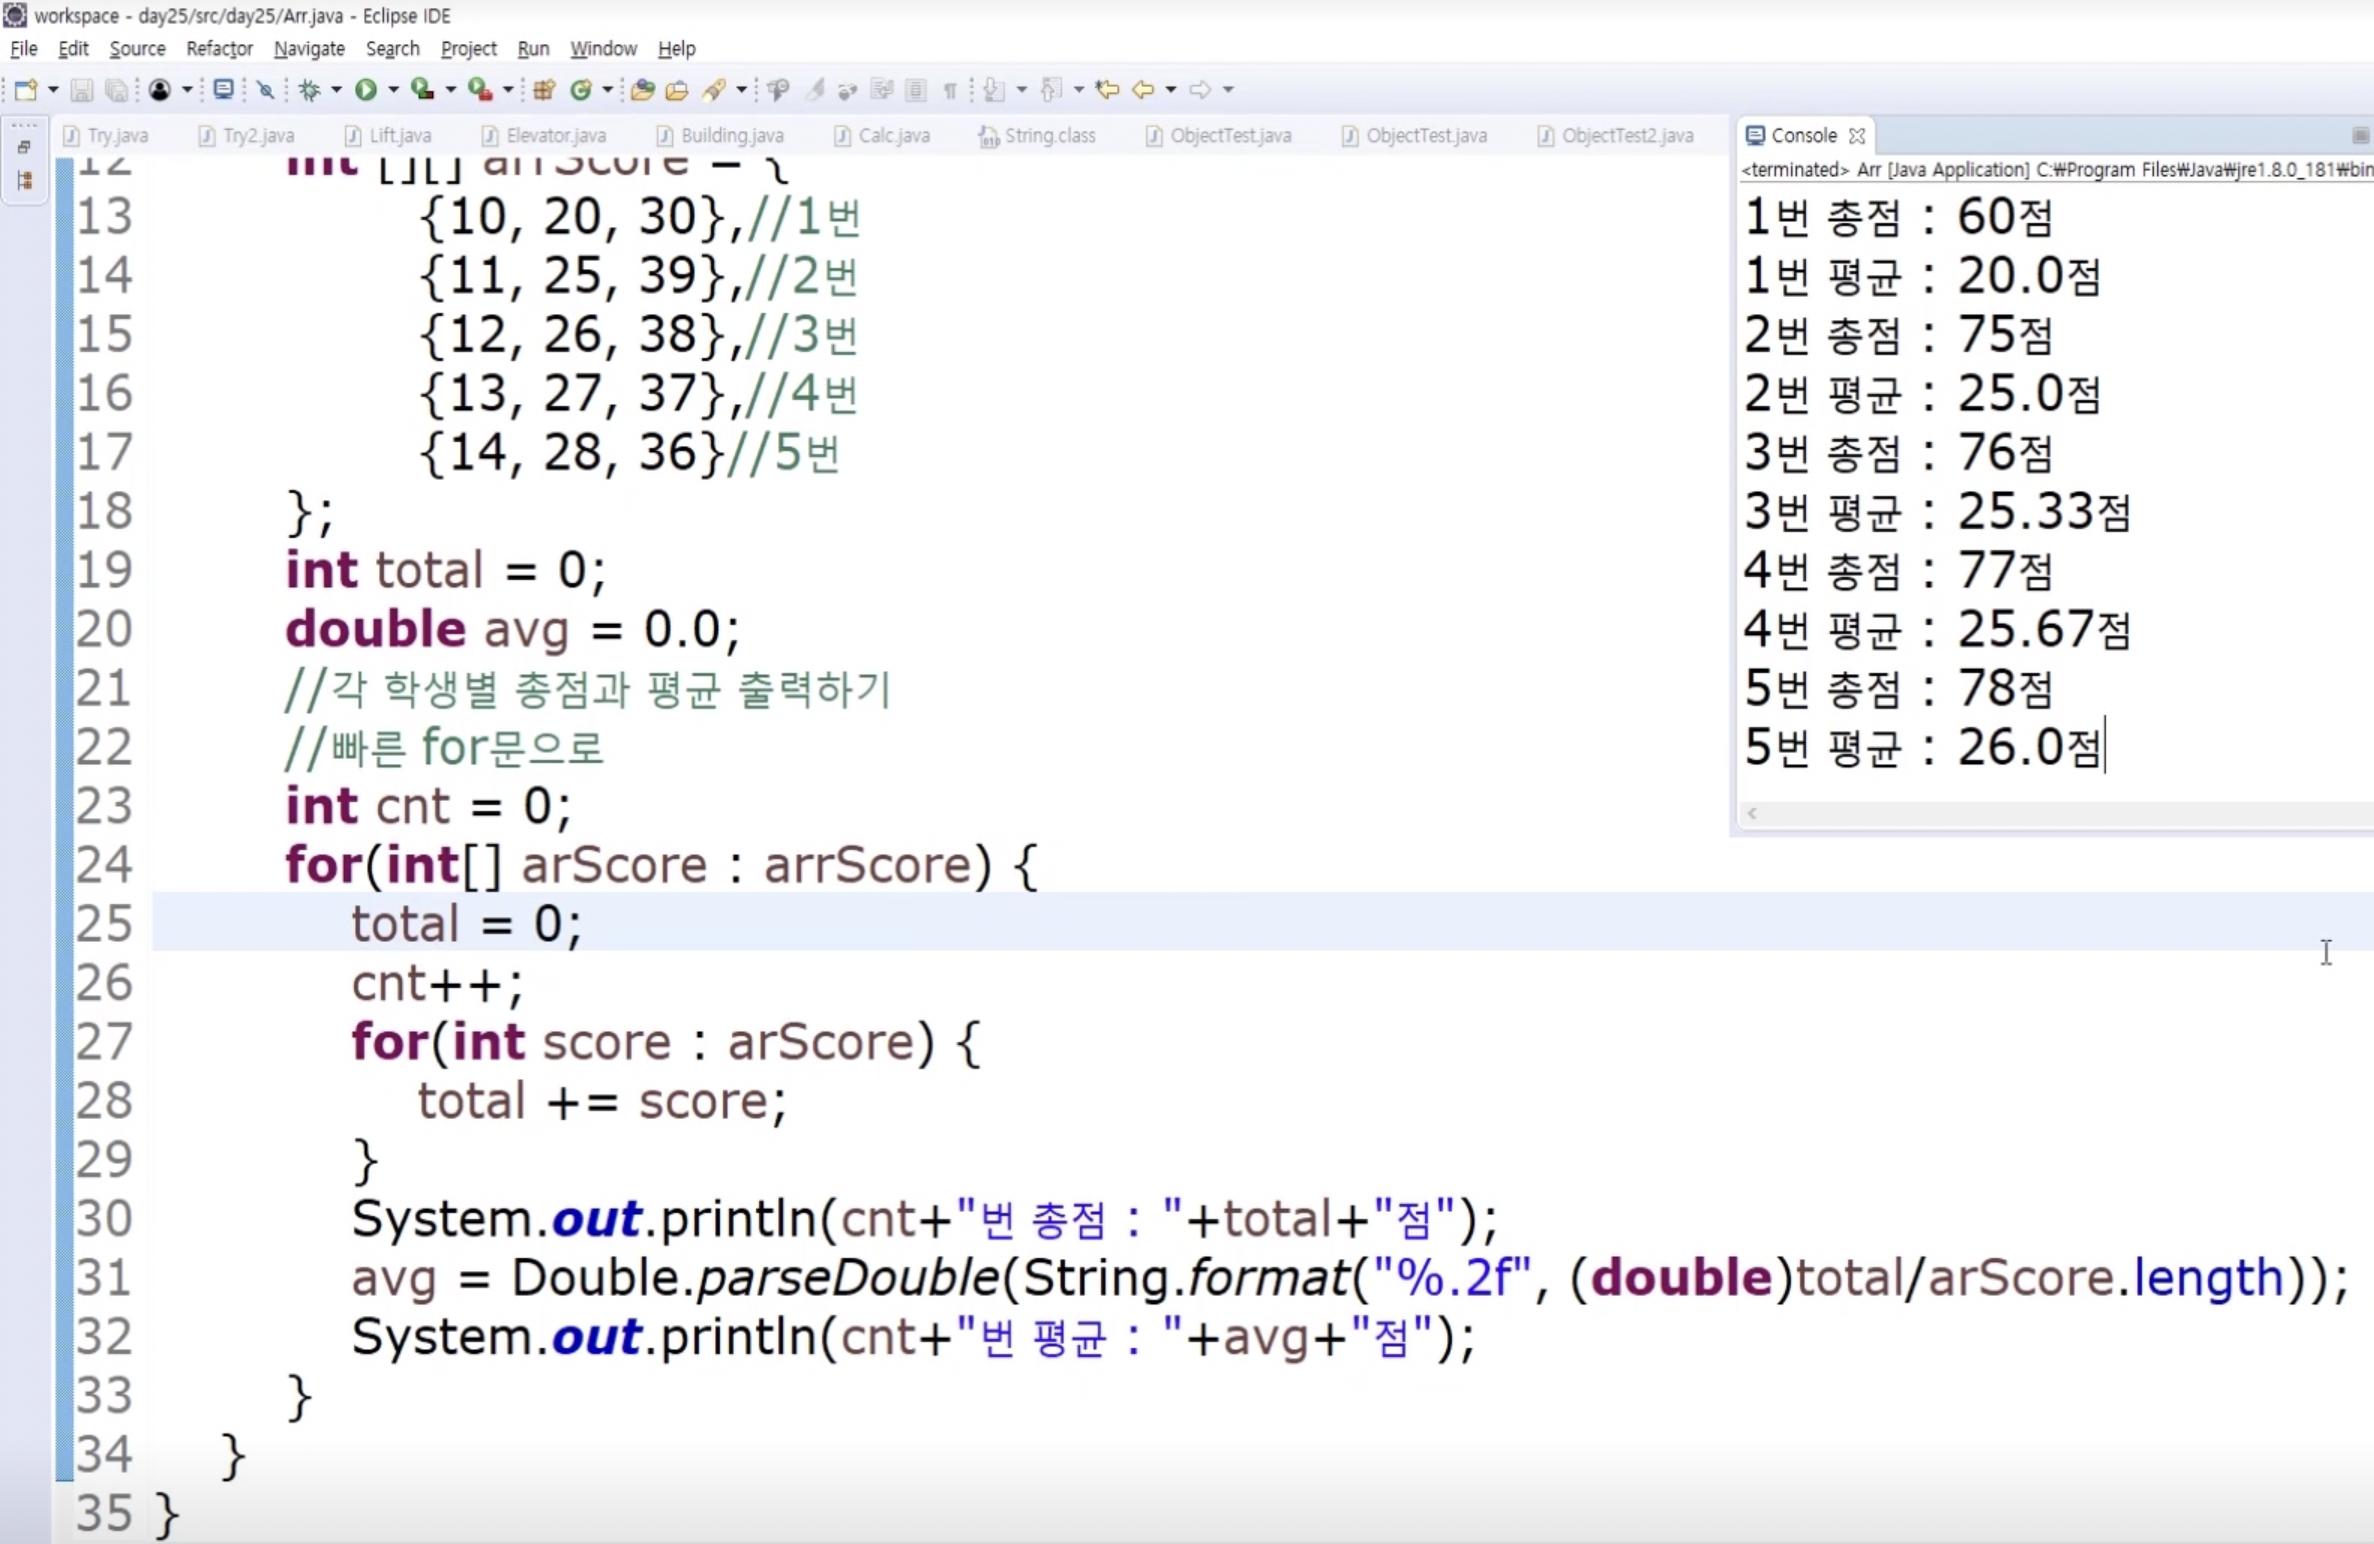Click line 25 total = 0 code
This screenshot has width=2374, height=1544.
(x=466, y=923)
